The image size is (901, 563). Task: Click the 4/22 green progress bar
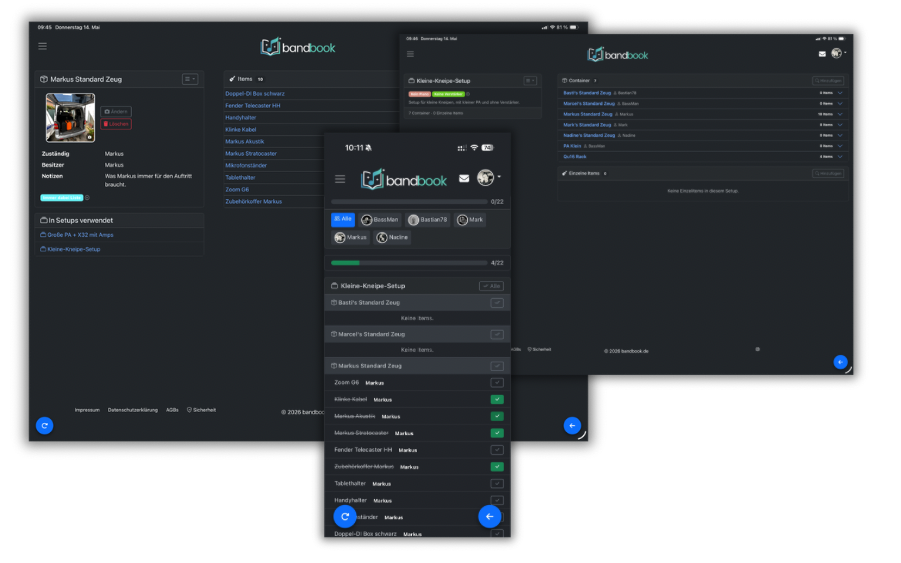tap(409, 263)
